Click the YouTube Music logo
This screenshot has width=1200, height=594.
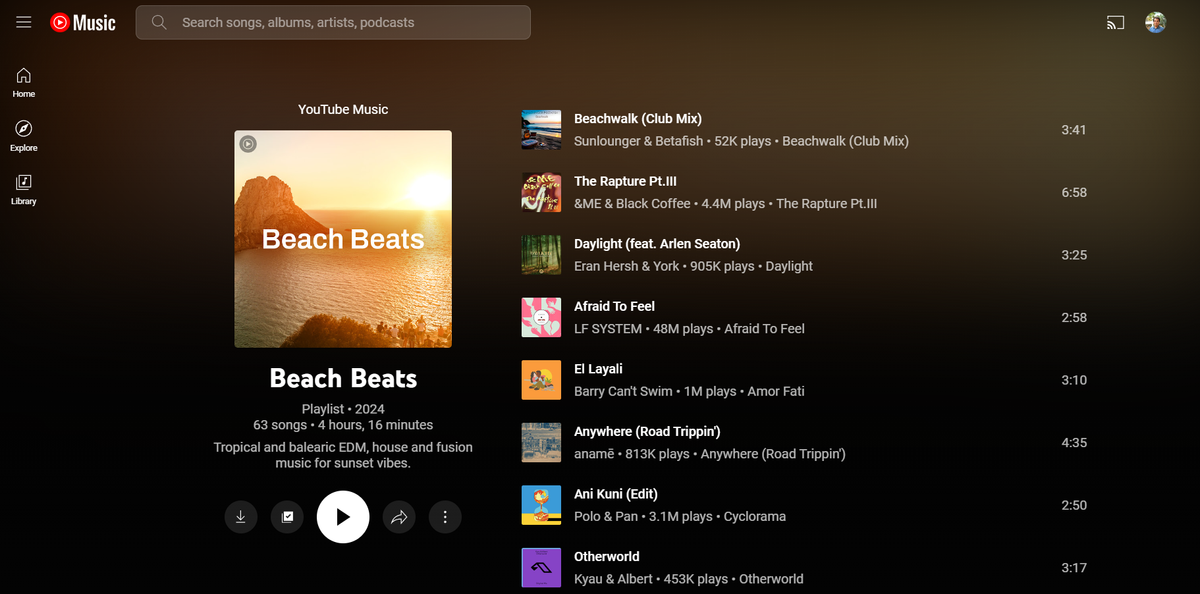tap(83, 22)
